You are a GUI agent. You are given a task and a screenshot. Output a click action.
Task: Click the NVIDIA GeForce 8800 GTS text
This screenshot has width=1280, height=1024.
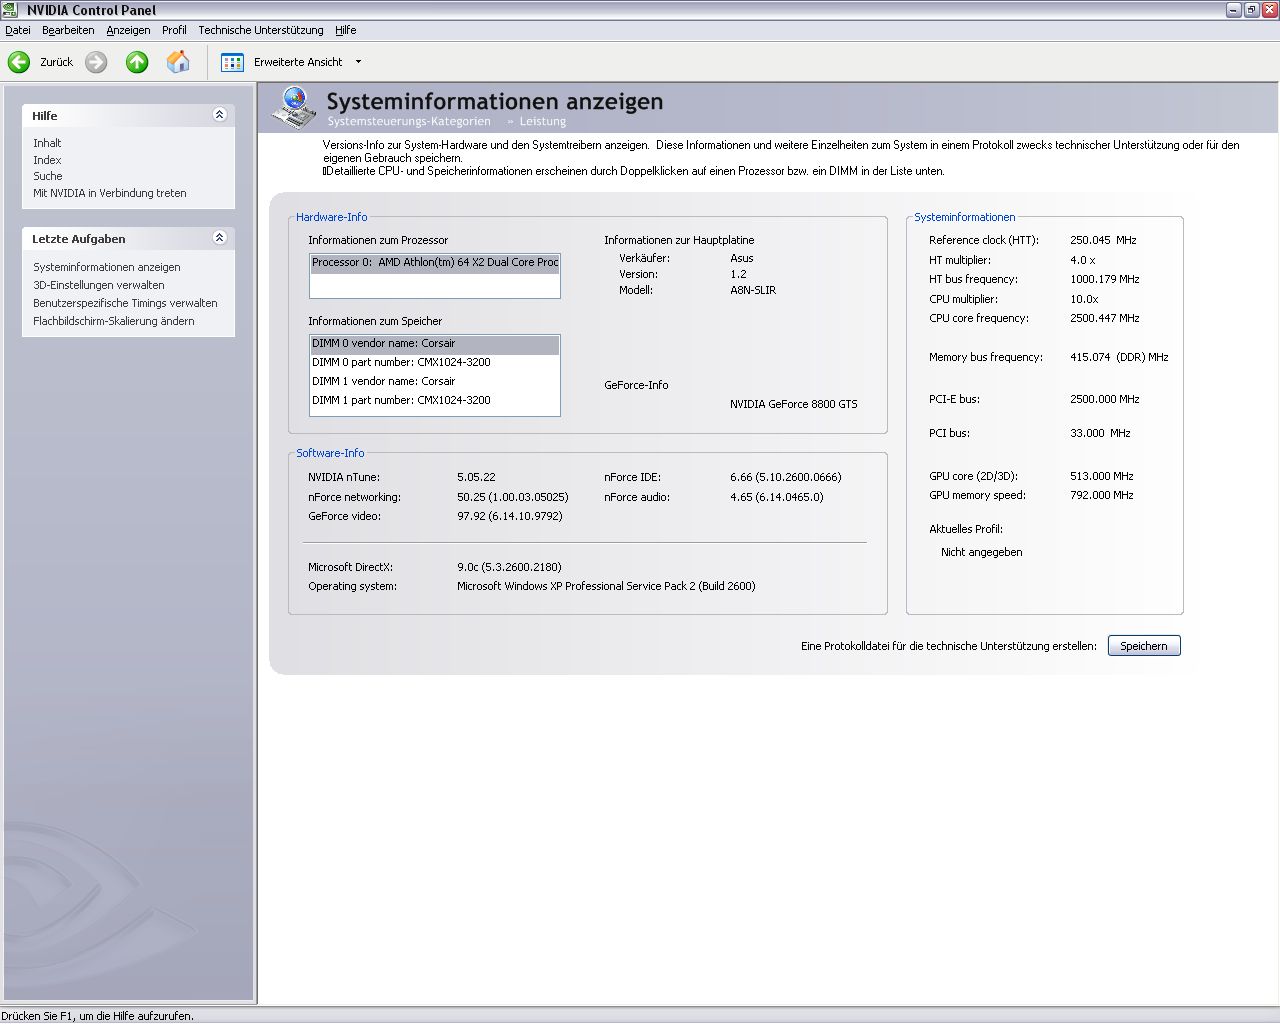793,404
